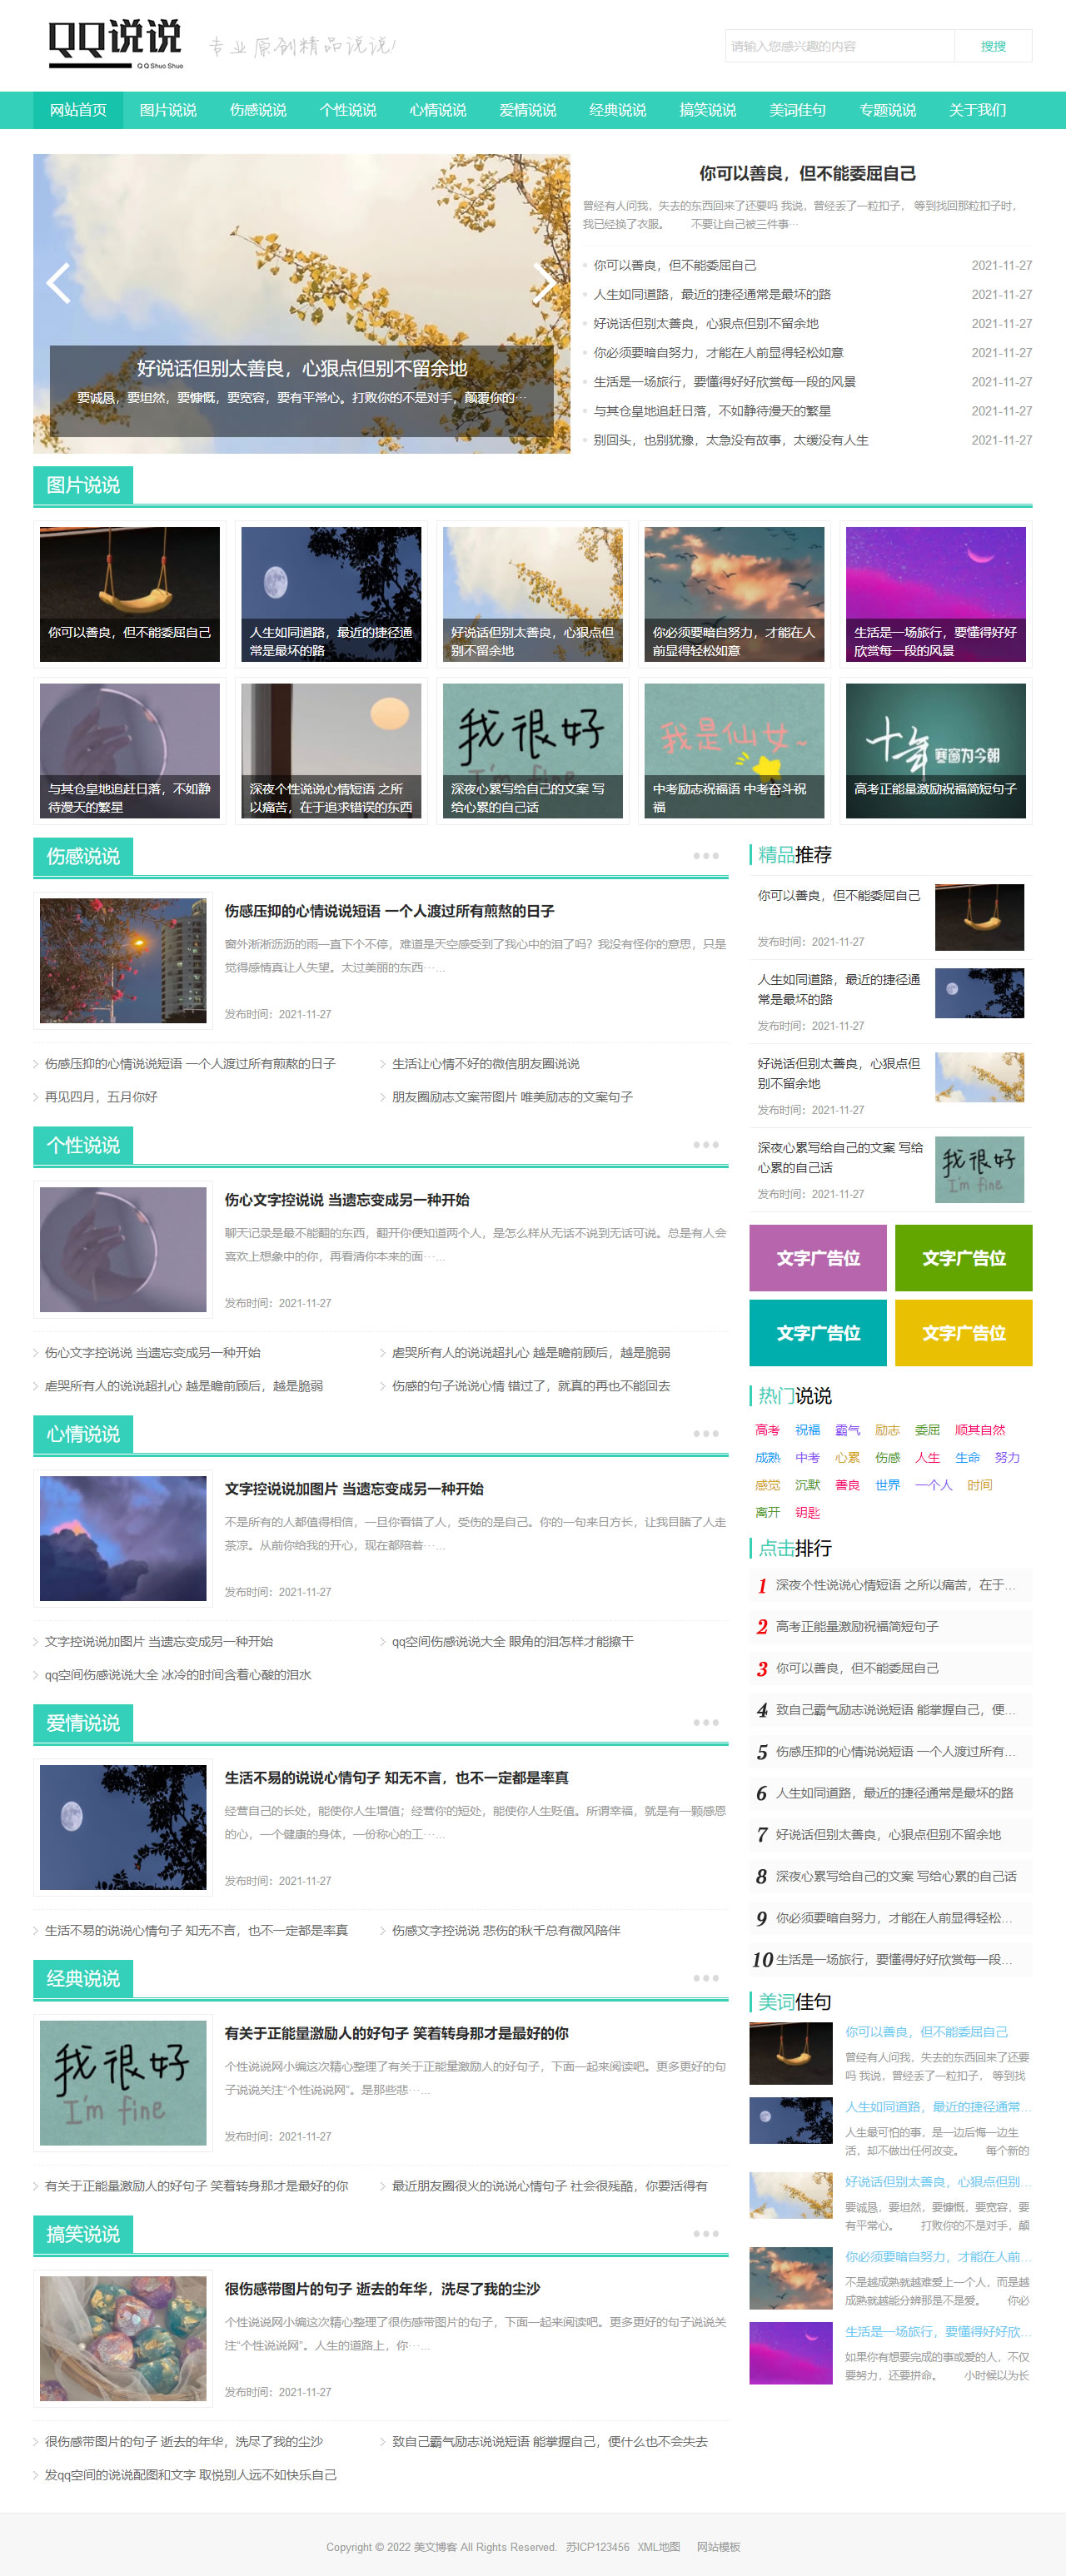Screen dimensions: 1066x2576
Task: Open 专题说说 navigation item
Action: coord(888,110)
